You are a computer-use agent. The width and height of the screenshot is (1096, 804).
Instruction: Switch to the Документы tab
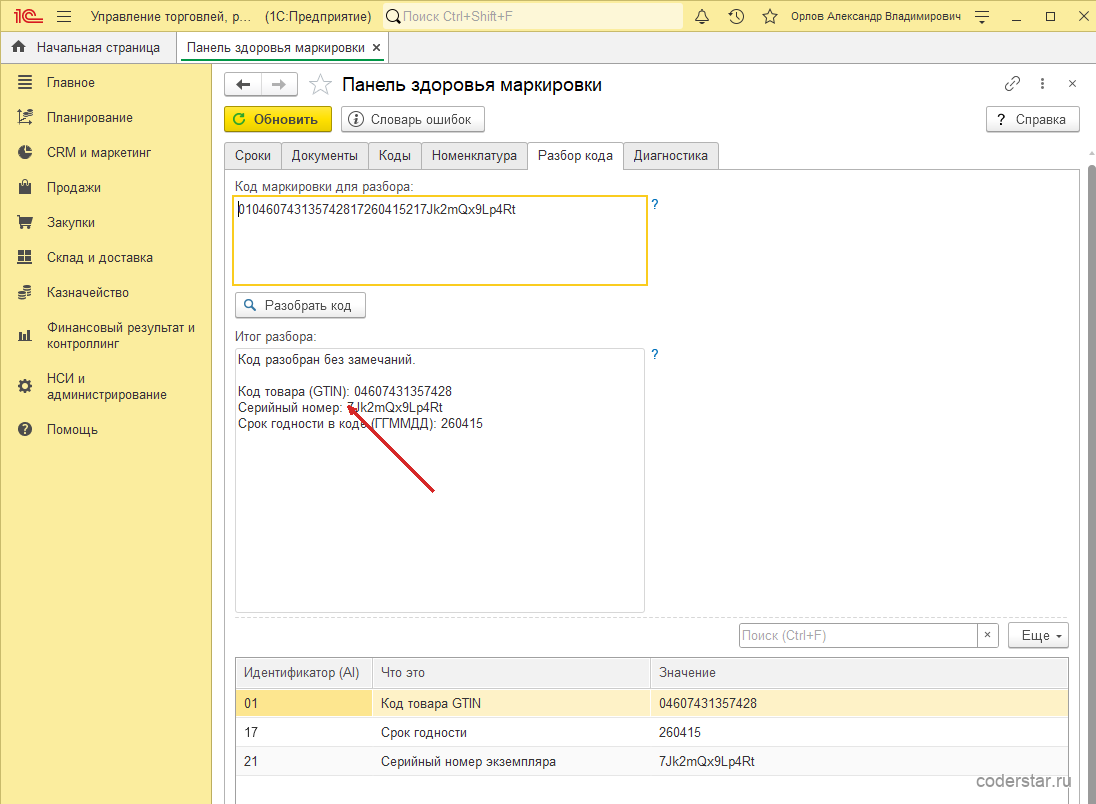[324, 155]
